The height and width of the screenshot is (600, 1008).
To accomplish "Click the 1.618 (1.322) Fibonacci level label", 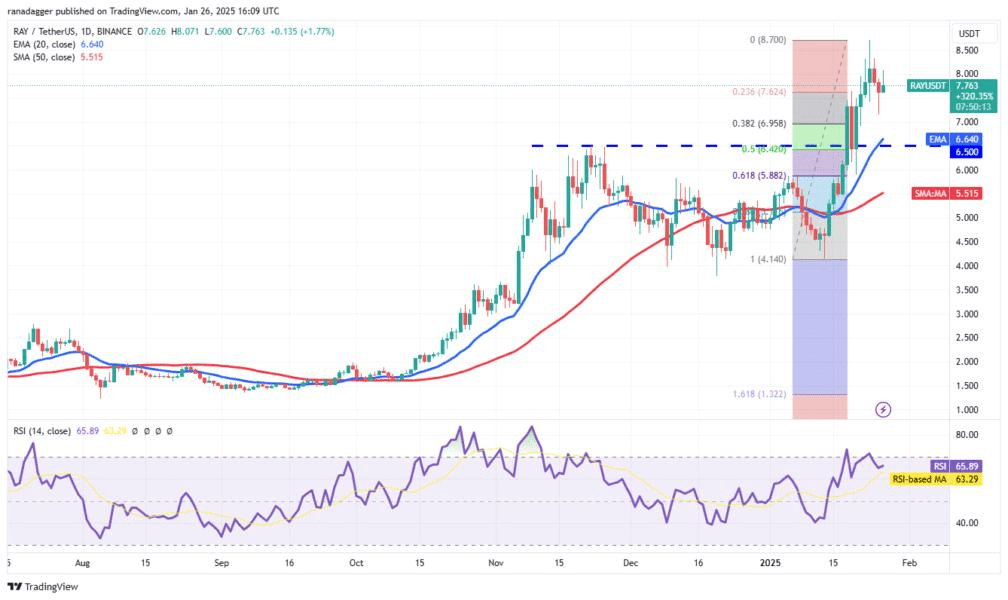I will (759, 394).
